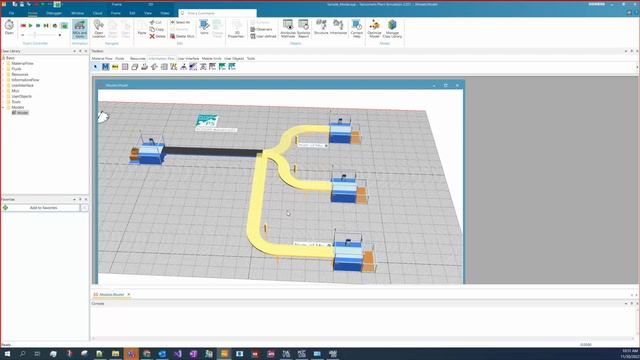
Task: Select the Resources toolbox tab
Action: pos(138,58)
